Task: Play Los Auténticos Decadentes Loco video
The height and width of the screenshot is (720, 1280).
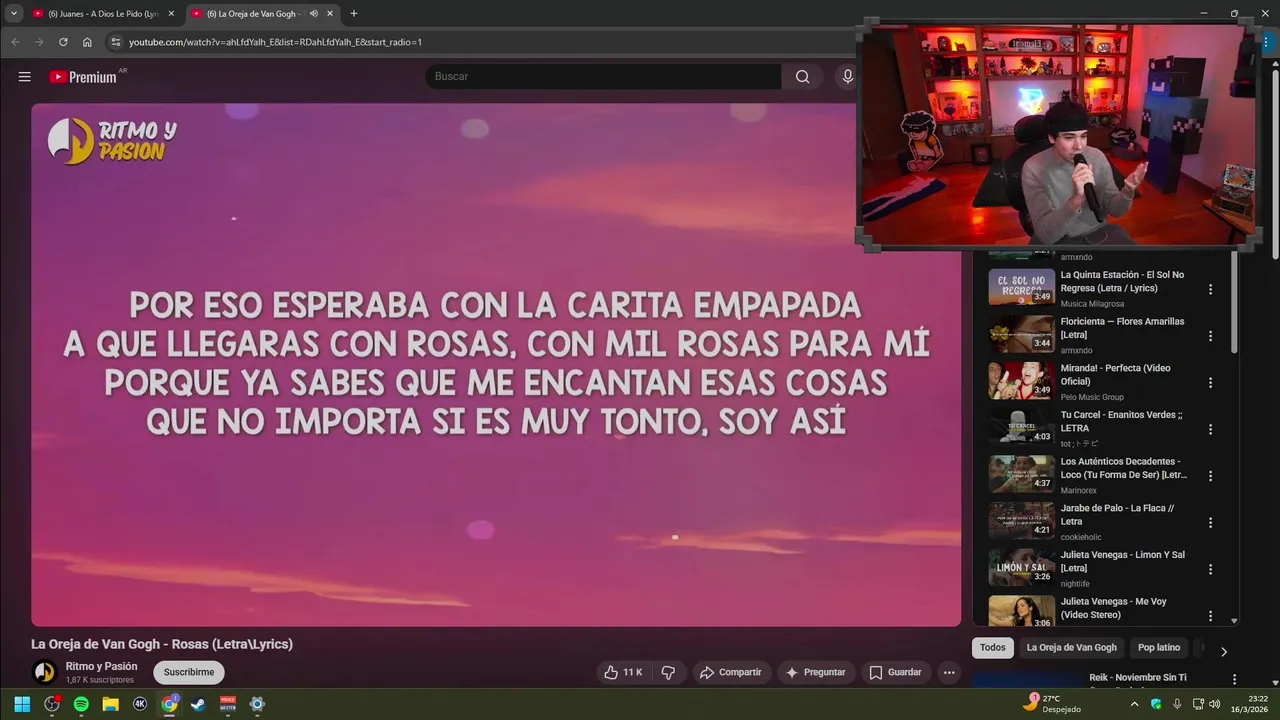Action: pos(1123,468)
